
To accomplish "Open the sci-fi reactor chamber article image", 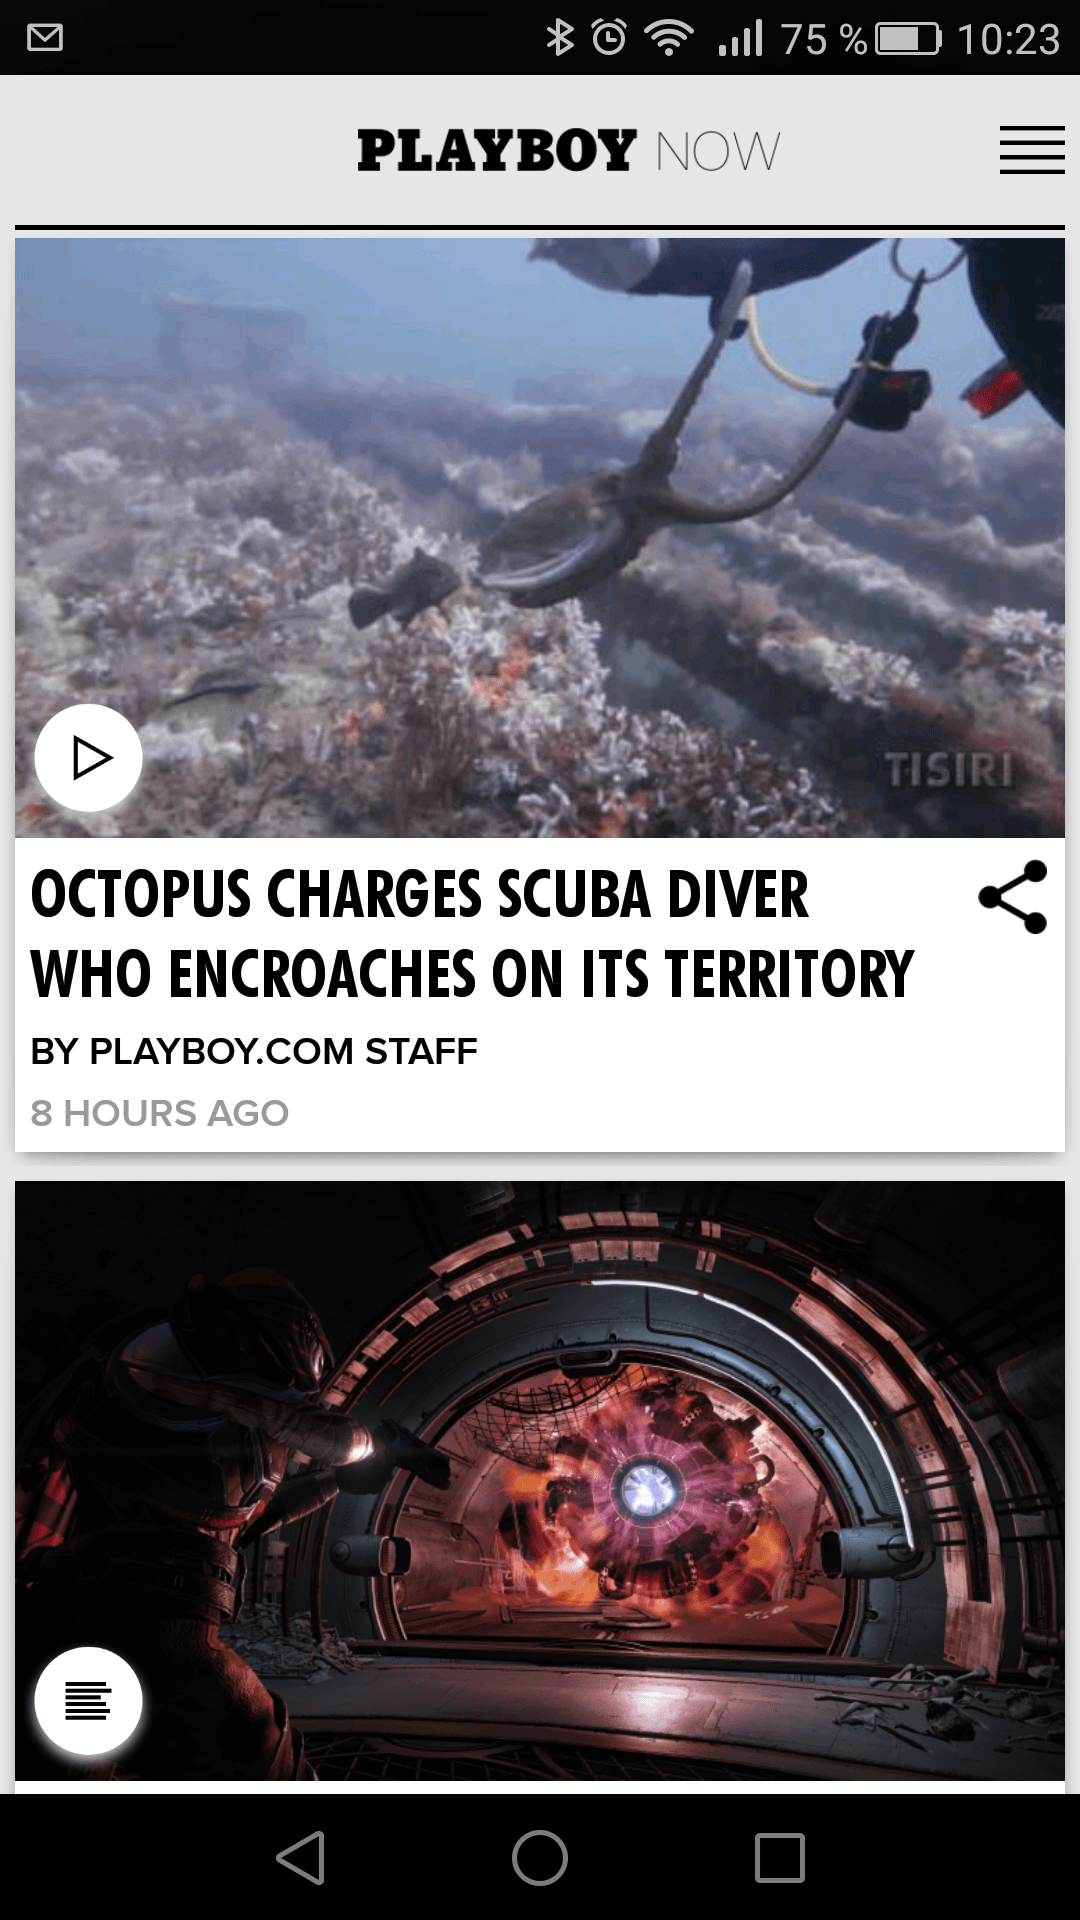I will click(x=540, y=1480).
